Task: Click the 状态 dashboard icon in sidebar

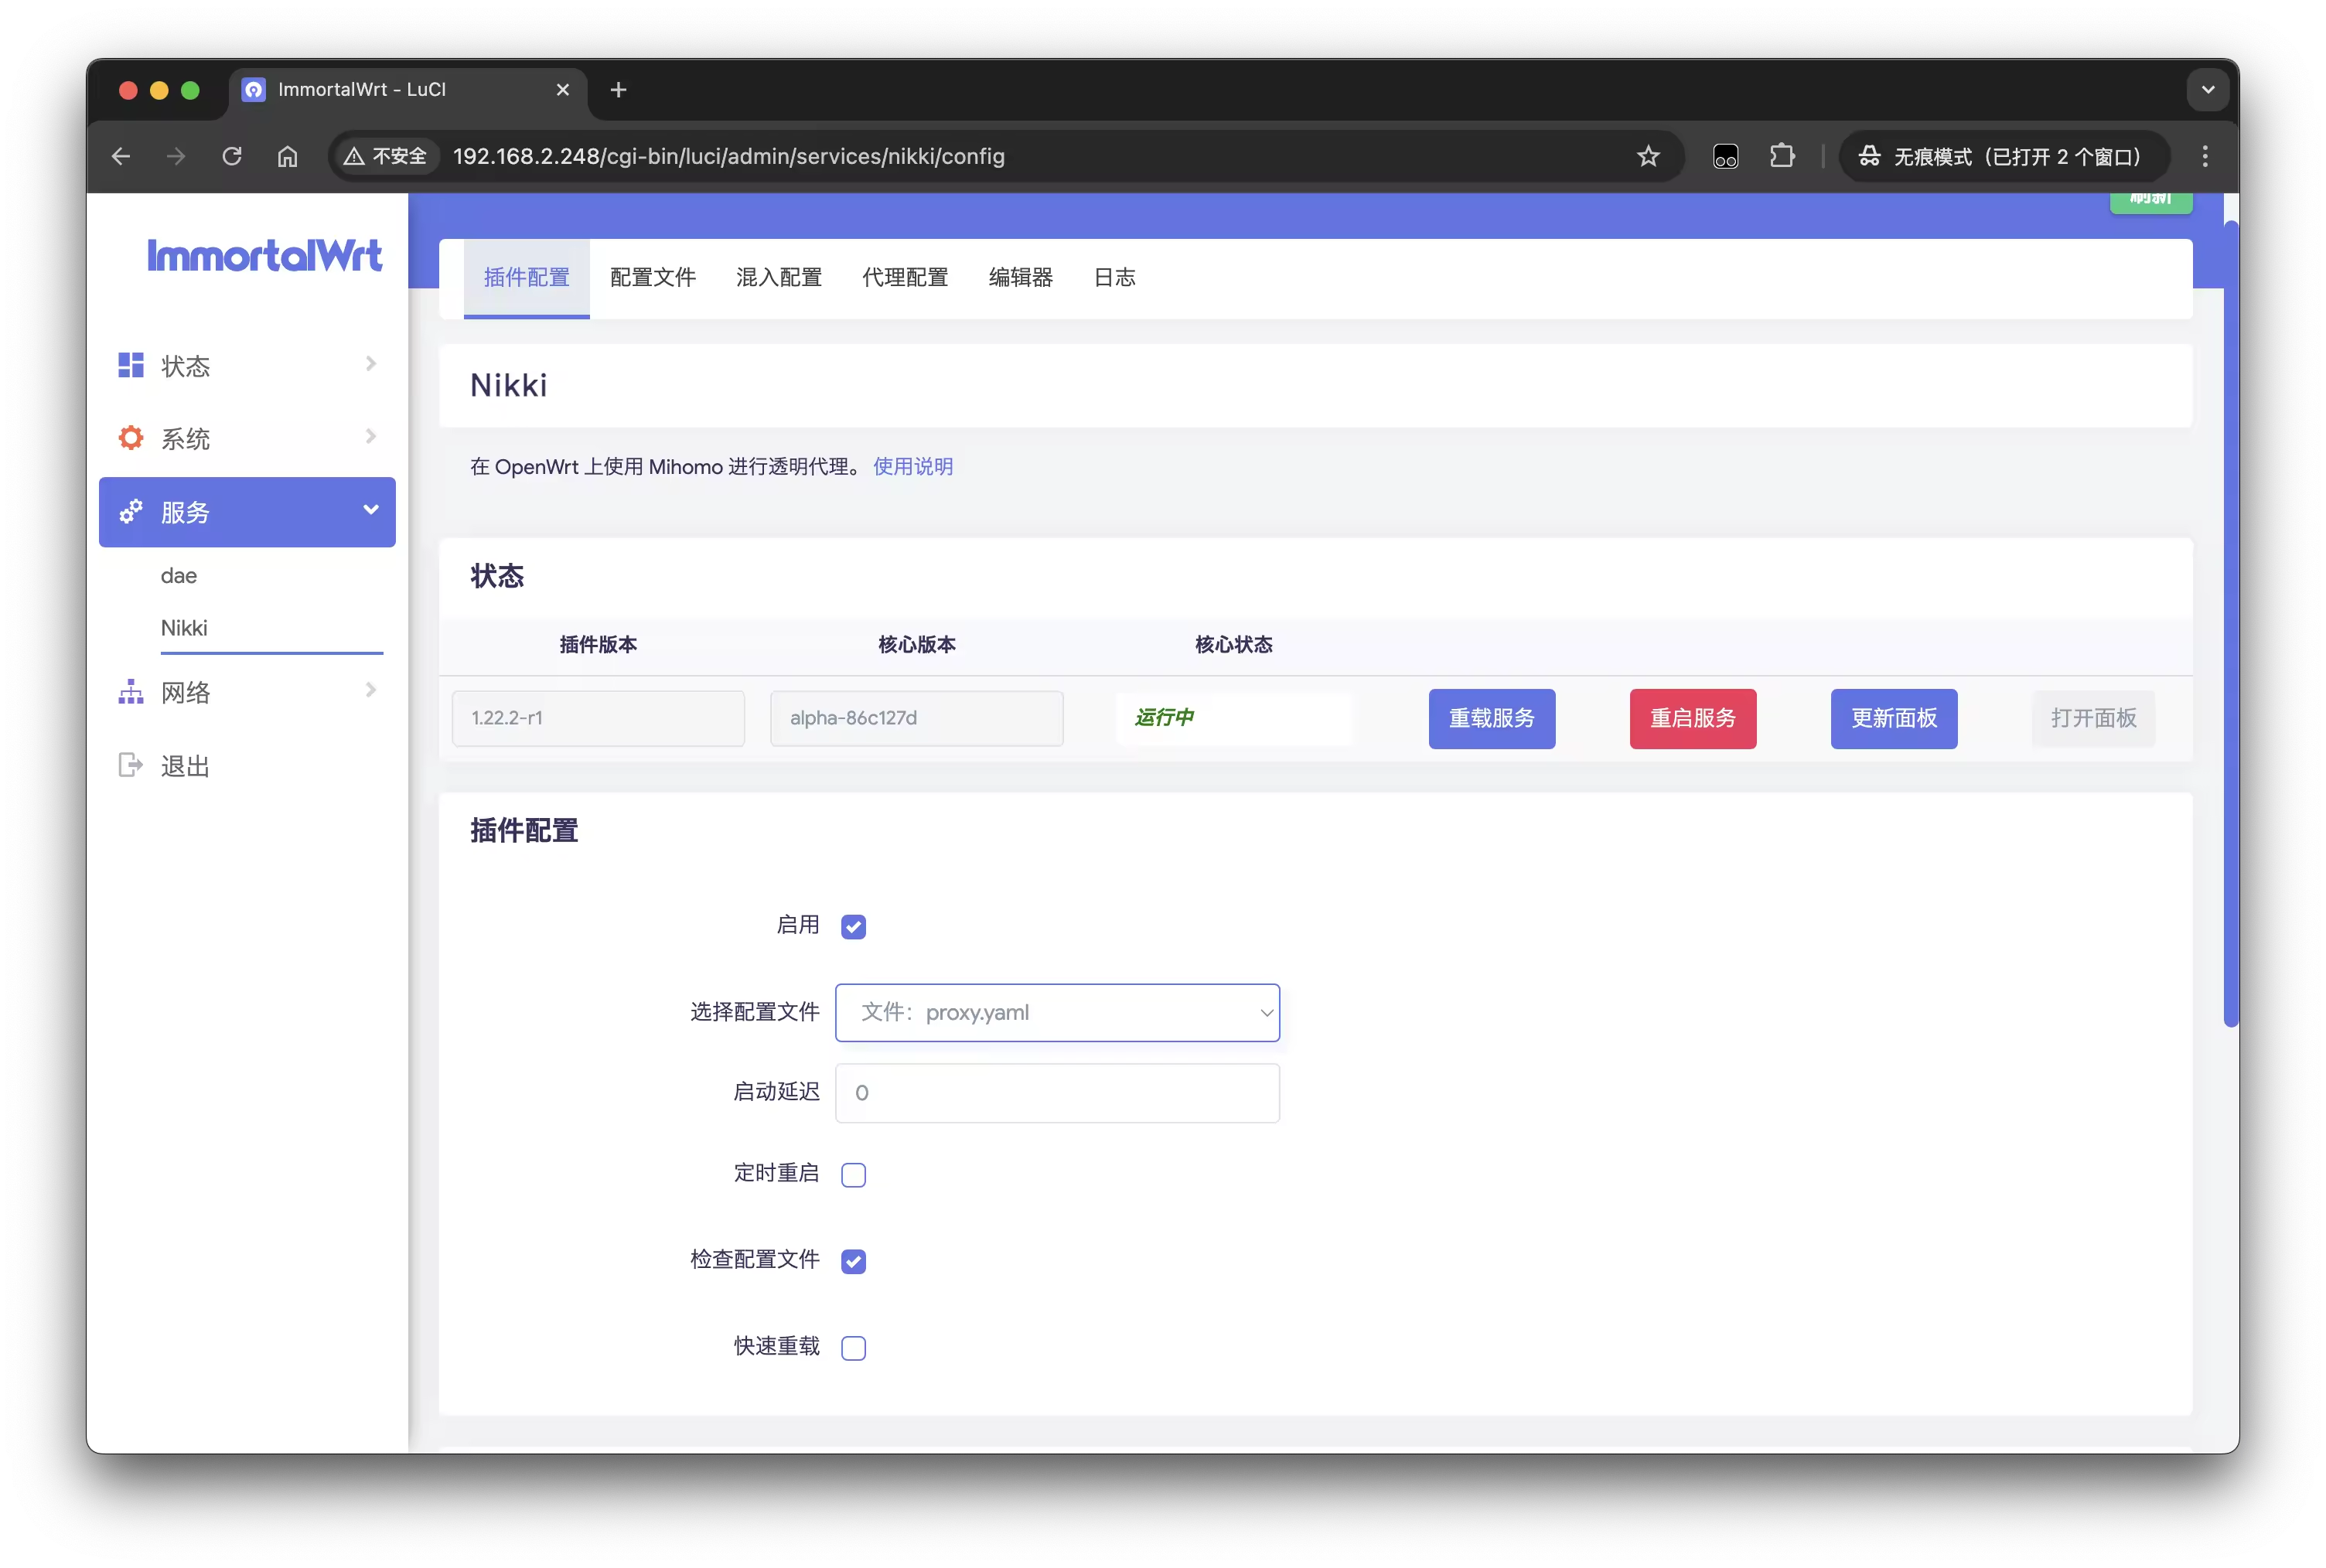Action: tap(131, 365)
